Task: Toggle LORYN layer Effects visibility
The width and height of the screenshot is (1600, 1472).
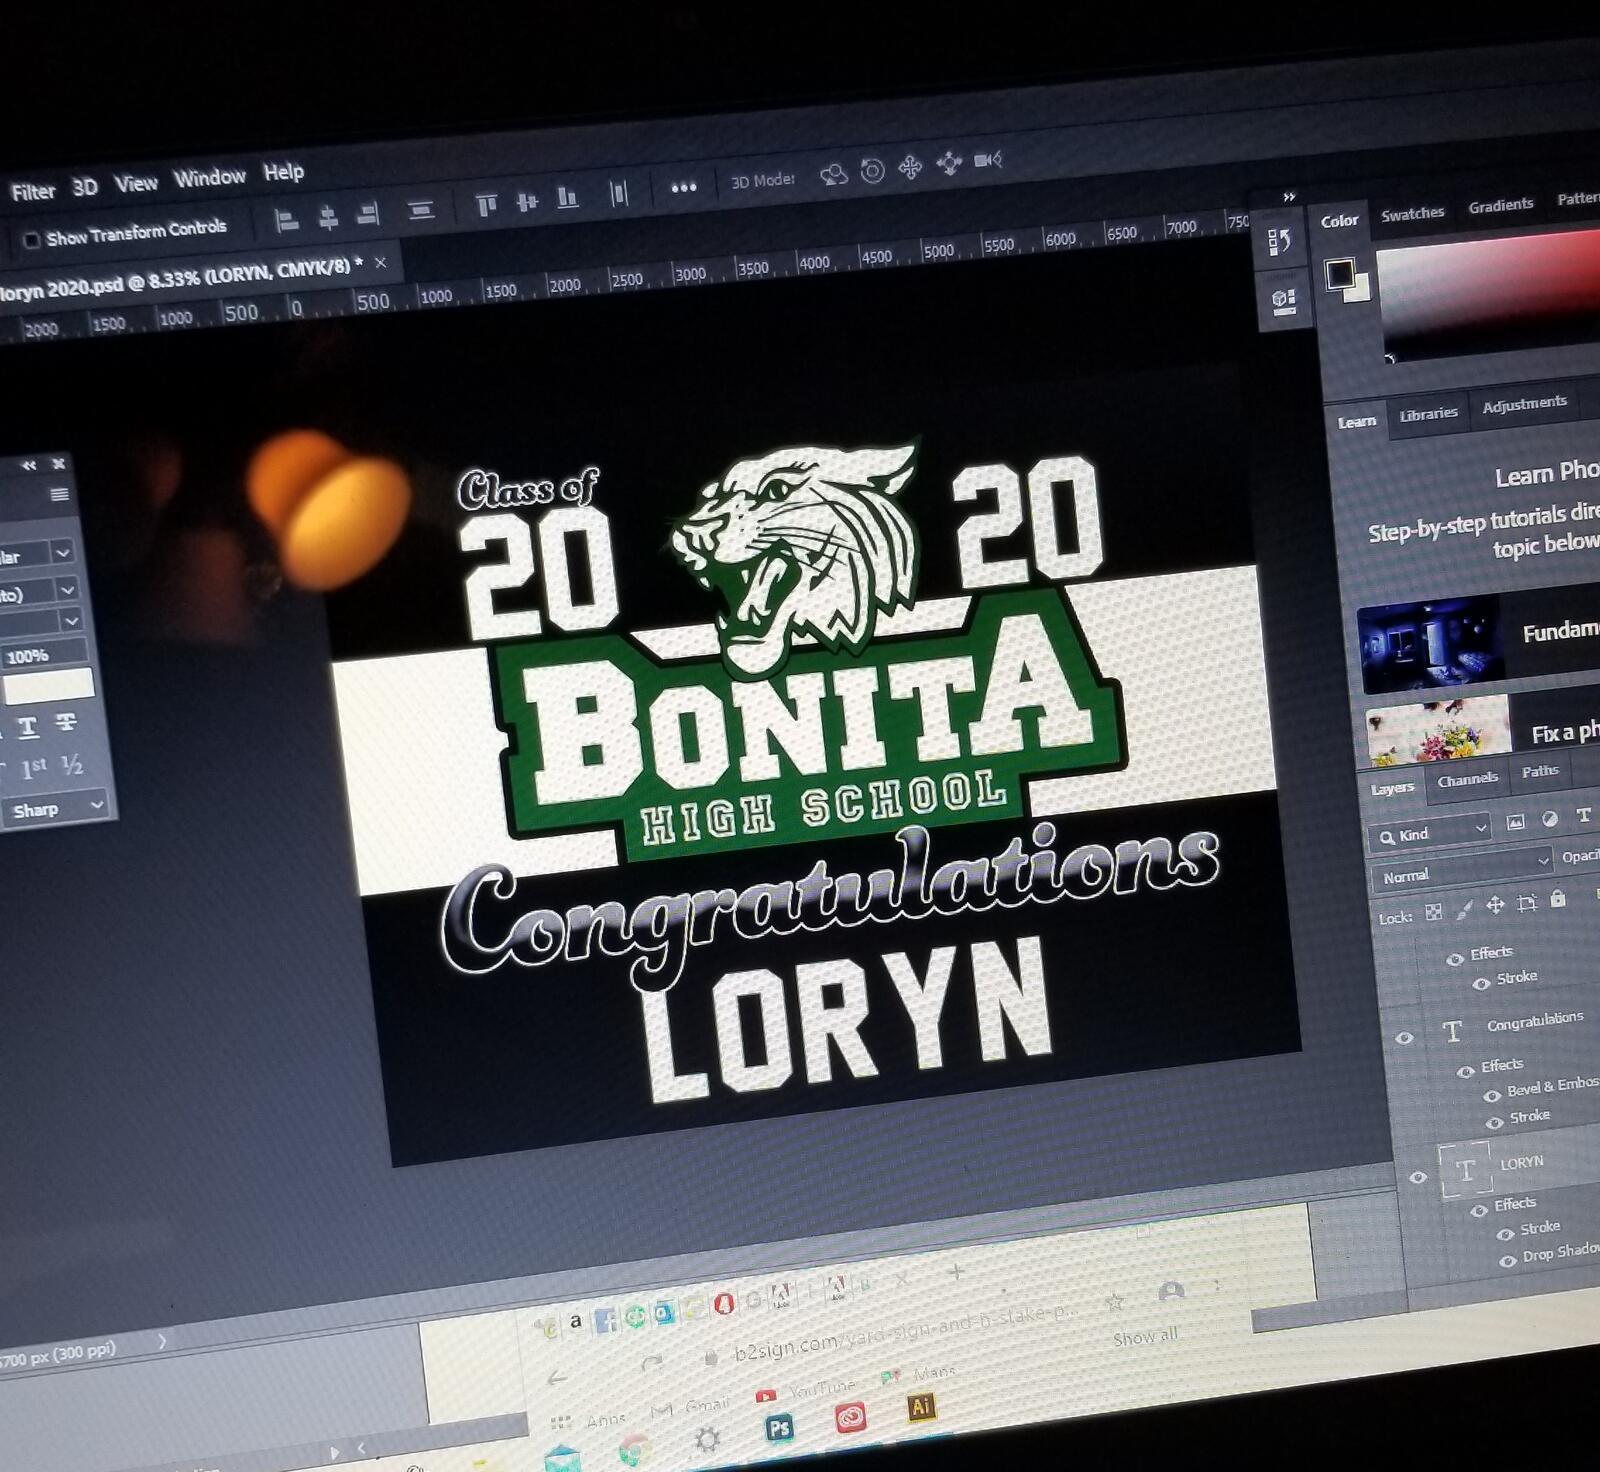Action: [x=1478, y=1211]
